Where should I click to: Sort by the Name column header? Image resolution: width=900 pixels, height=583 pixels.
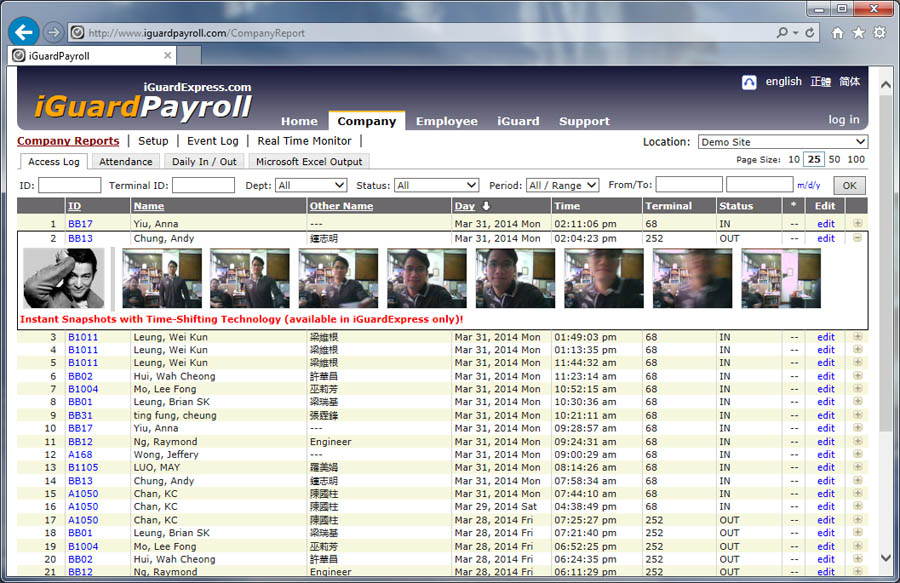coord(149,206)
